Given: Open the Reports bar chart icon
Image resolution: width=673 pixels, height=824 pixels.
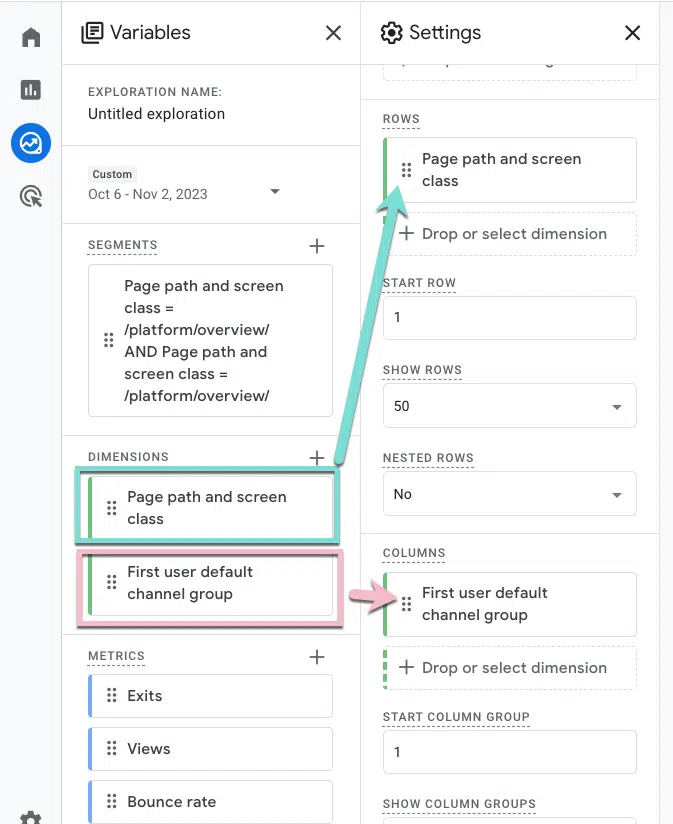Looking at the screenshot, I should [31, 90].
